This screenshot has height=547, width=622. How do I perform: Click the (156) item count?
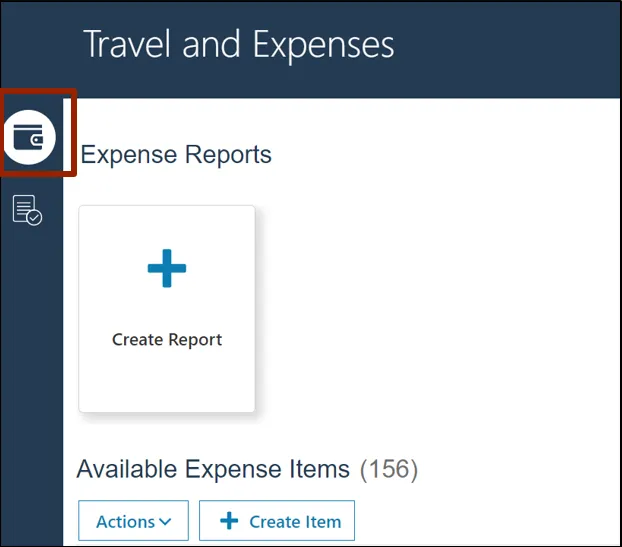(x=388, y=469)
